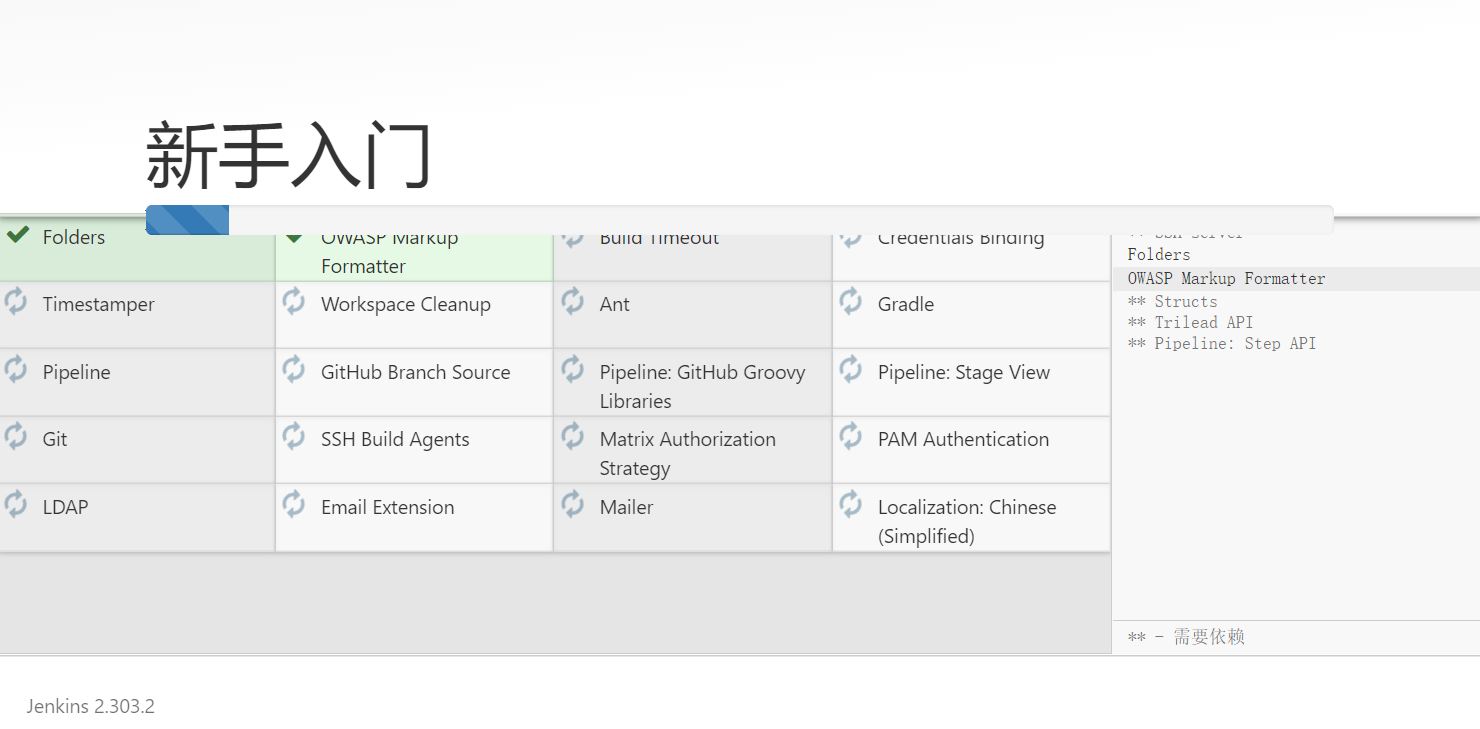
Task: Click the spinner icon beside PAM Authentication
Action: tap(851, 437)
